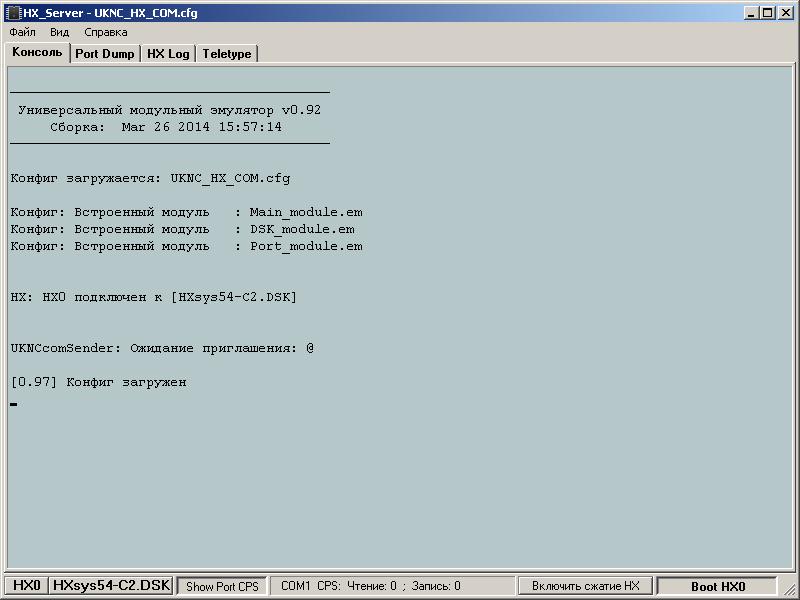The image size is (800, 600).
Task: Click the blinking cursor in the console output
Action: pyautogui.click(x=14, y=404)
